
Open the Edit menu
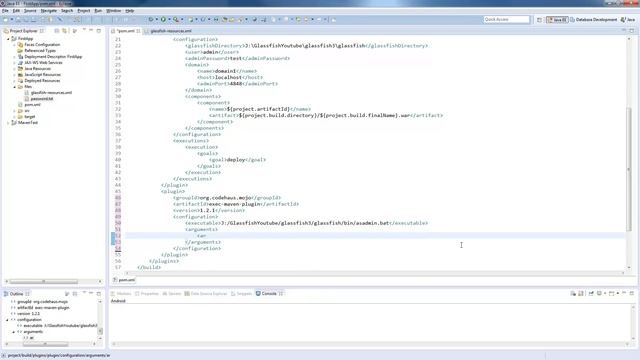tap(16, 11)
